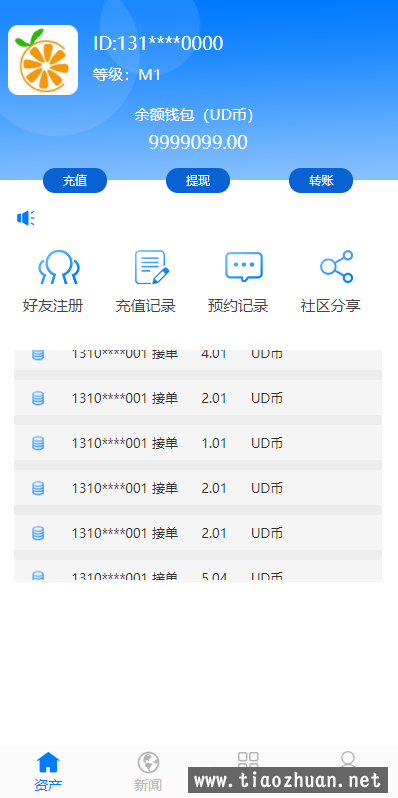Screen dimensions: 398x798
Task: Click the 余额钱包 (UD币) label
Action: pyautogui.click(x=194, y=115)
